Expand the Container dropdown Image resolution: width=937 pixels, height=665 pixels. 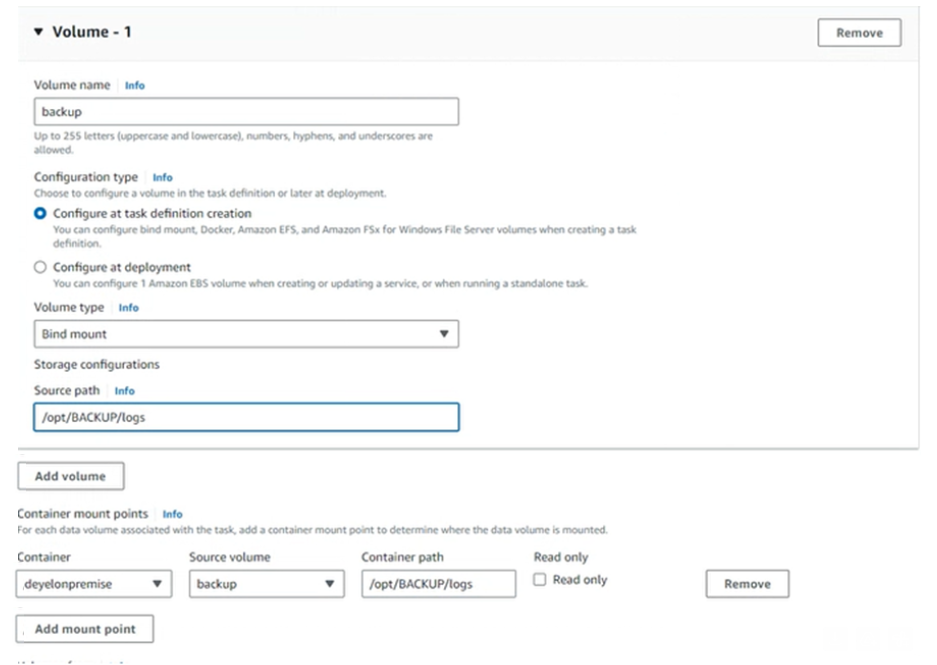[x=94, y=584]
